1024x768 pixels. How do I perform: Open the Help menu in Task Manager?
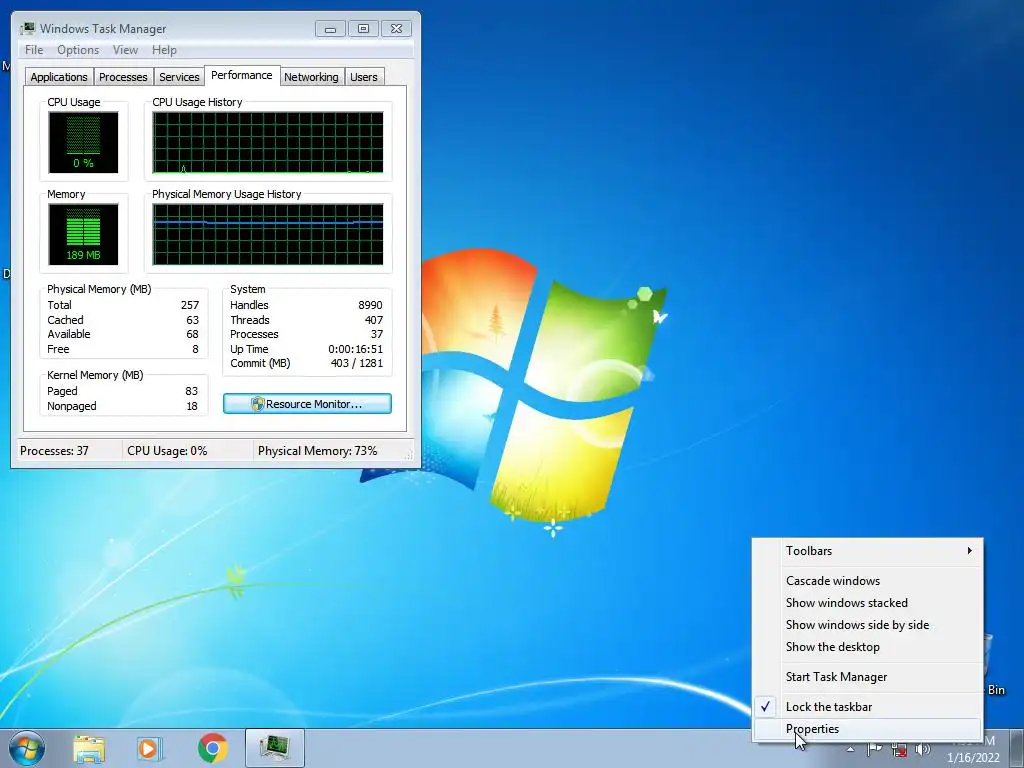coord(164,50)
